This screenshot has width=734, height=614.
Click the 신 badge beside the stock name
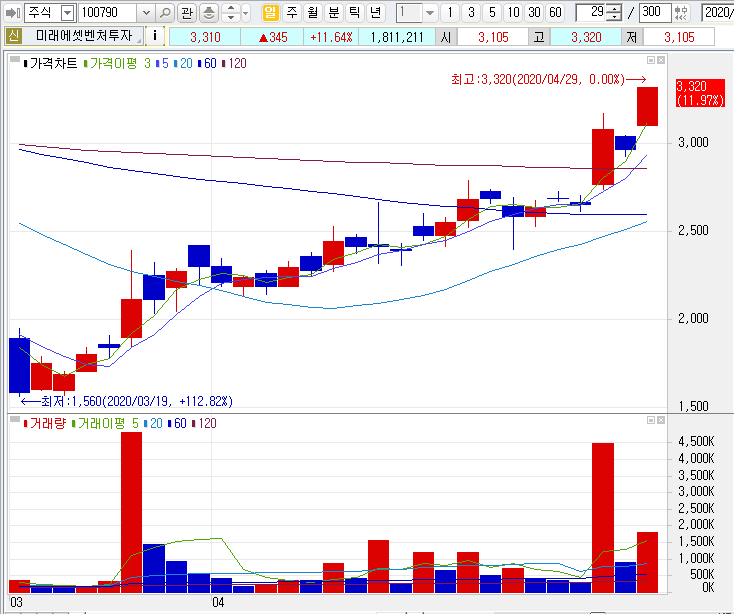coord(13,36)
